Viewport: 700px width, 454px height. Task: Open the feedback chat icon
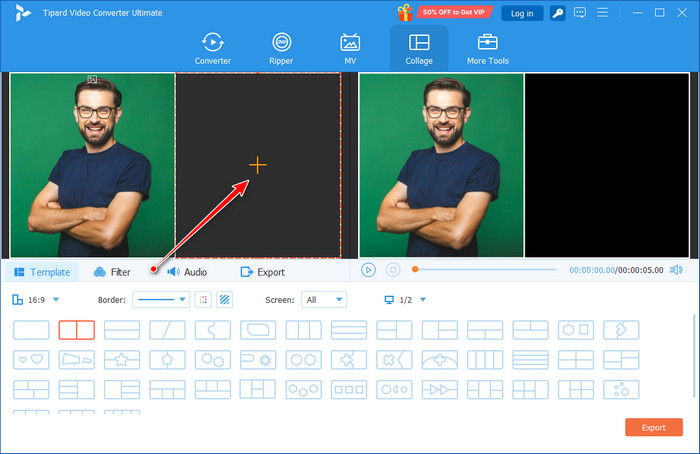(x=580, y=12)
